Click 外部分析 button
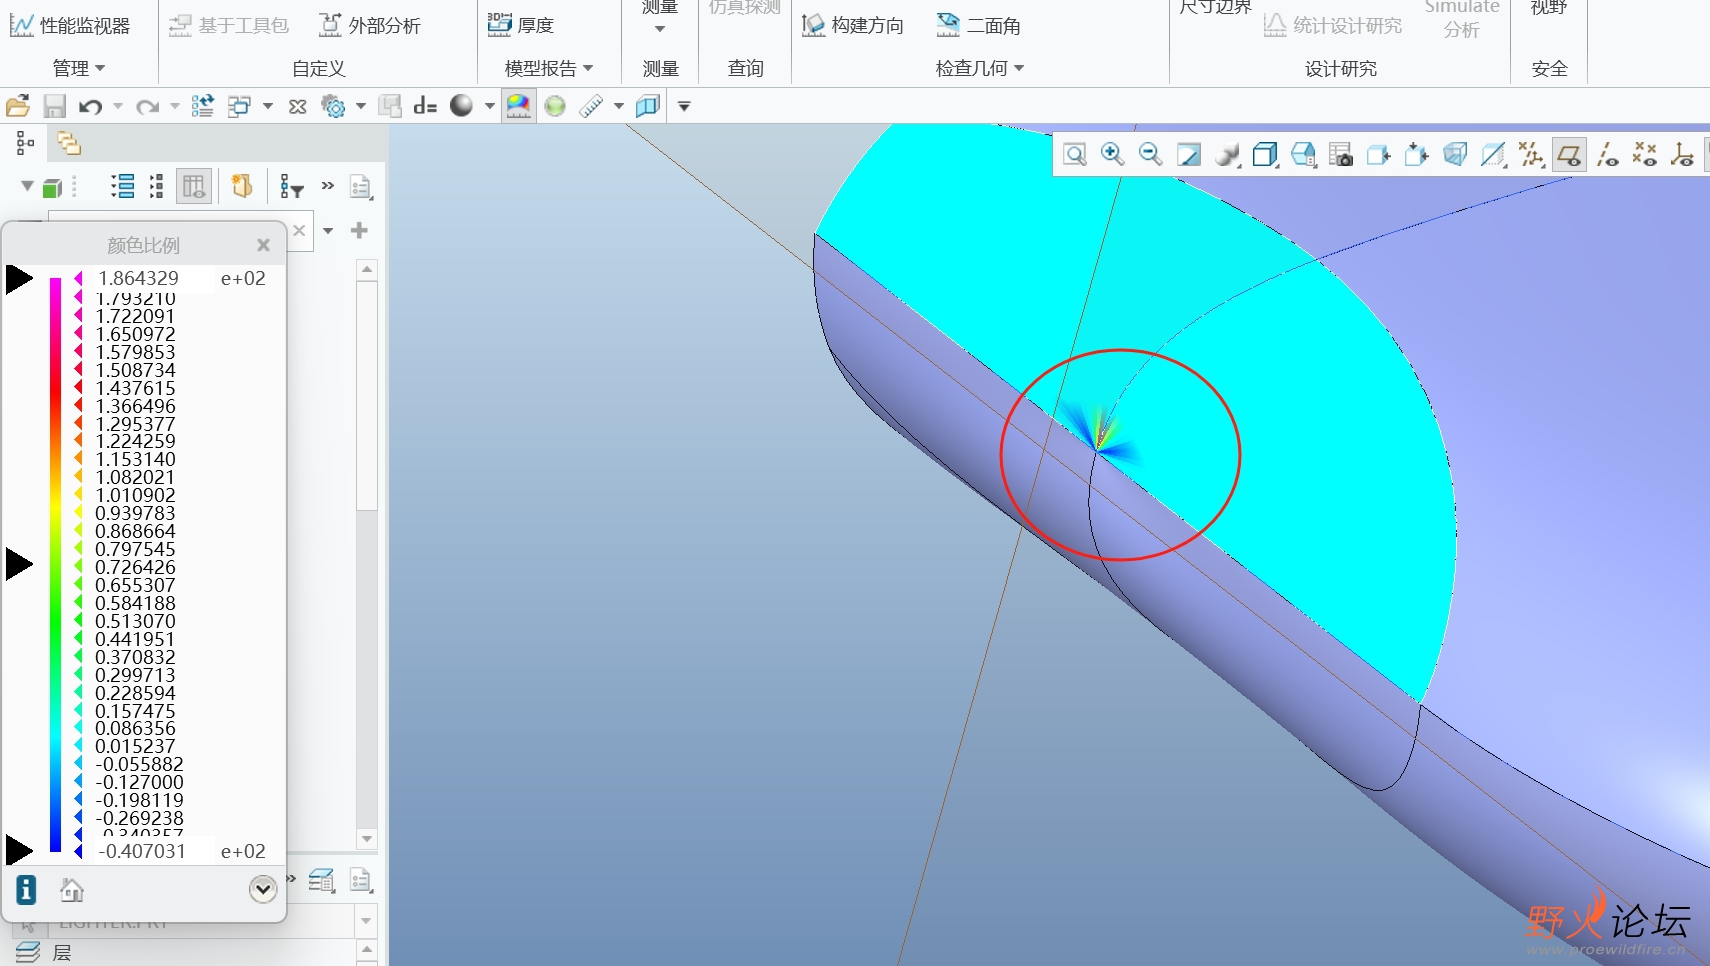 [x=370, y=25]
